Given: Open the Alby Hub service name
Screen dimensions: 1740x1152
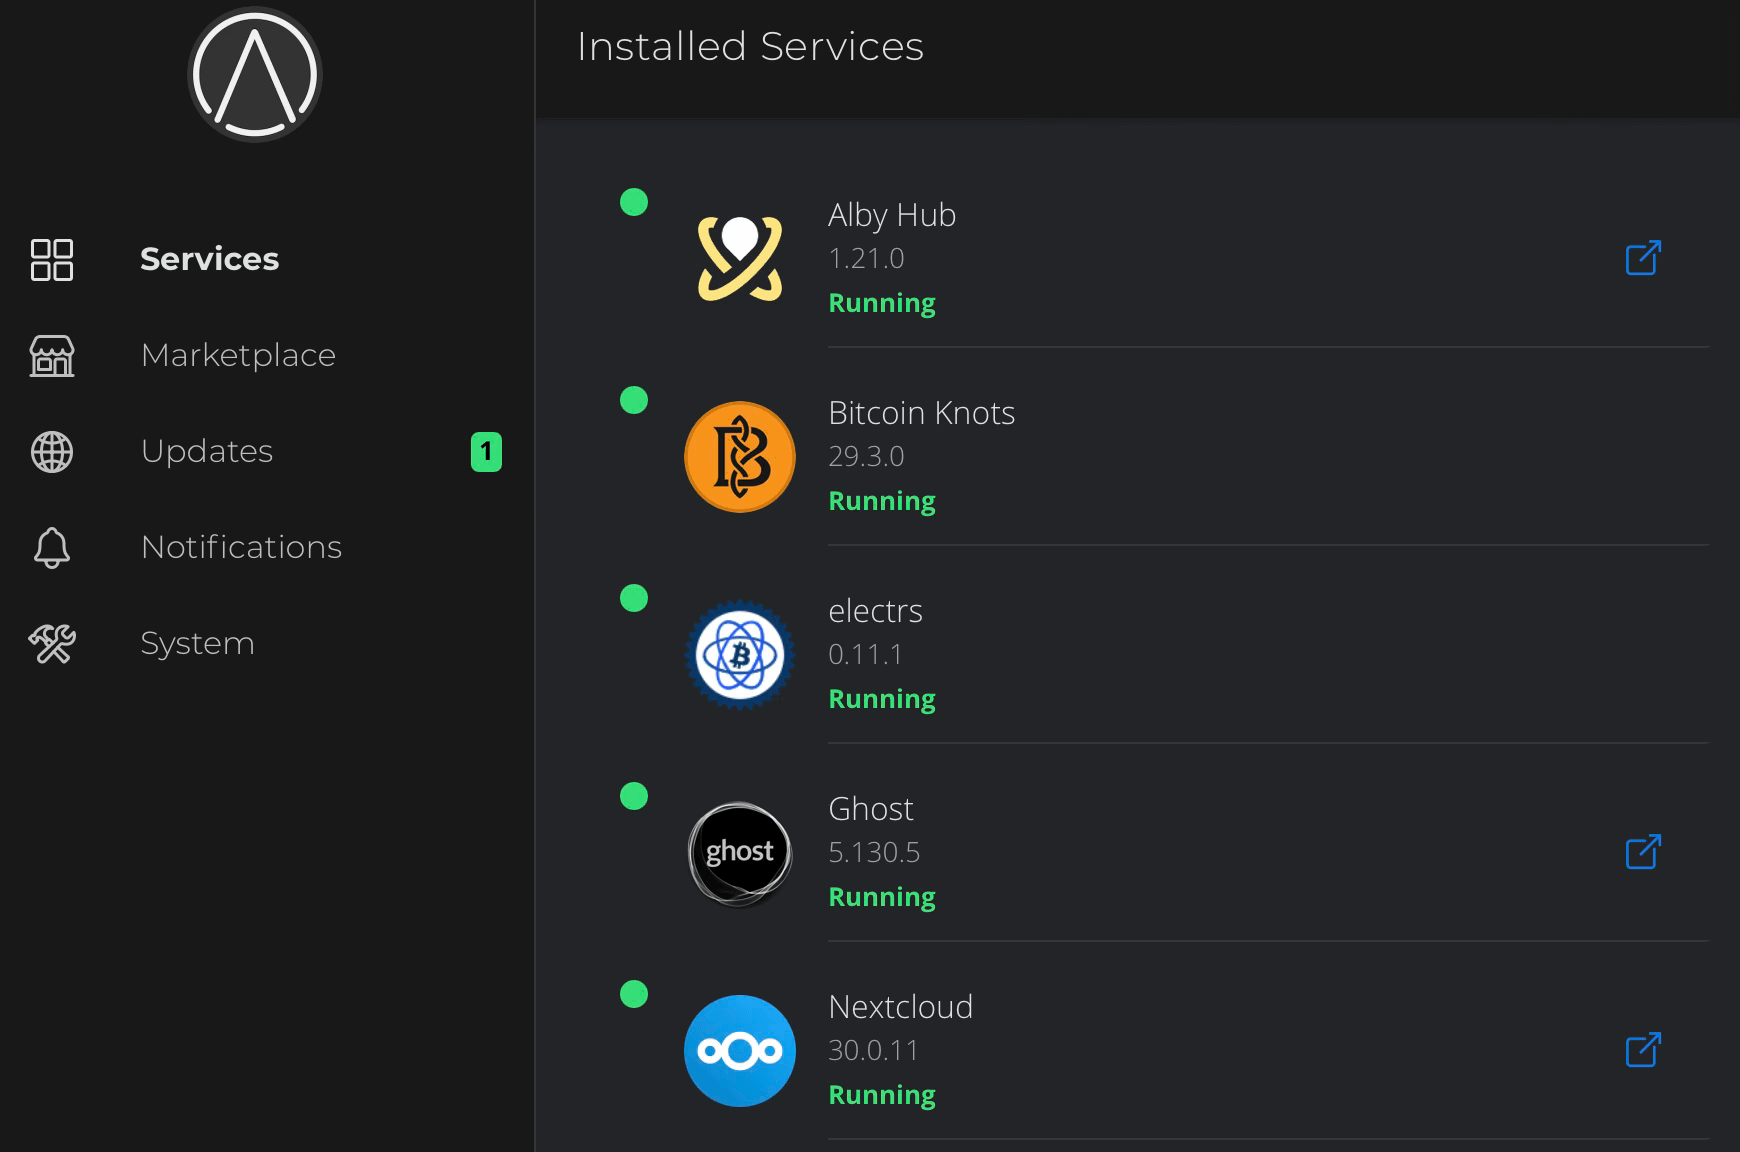Looking at the screenshot, I should point(892,215).
